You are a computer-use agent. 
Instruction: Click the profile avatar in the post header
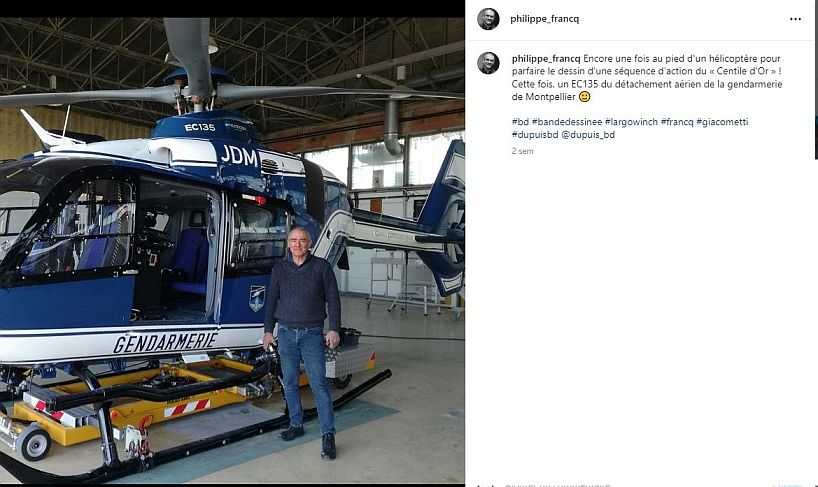[488, 19]
